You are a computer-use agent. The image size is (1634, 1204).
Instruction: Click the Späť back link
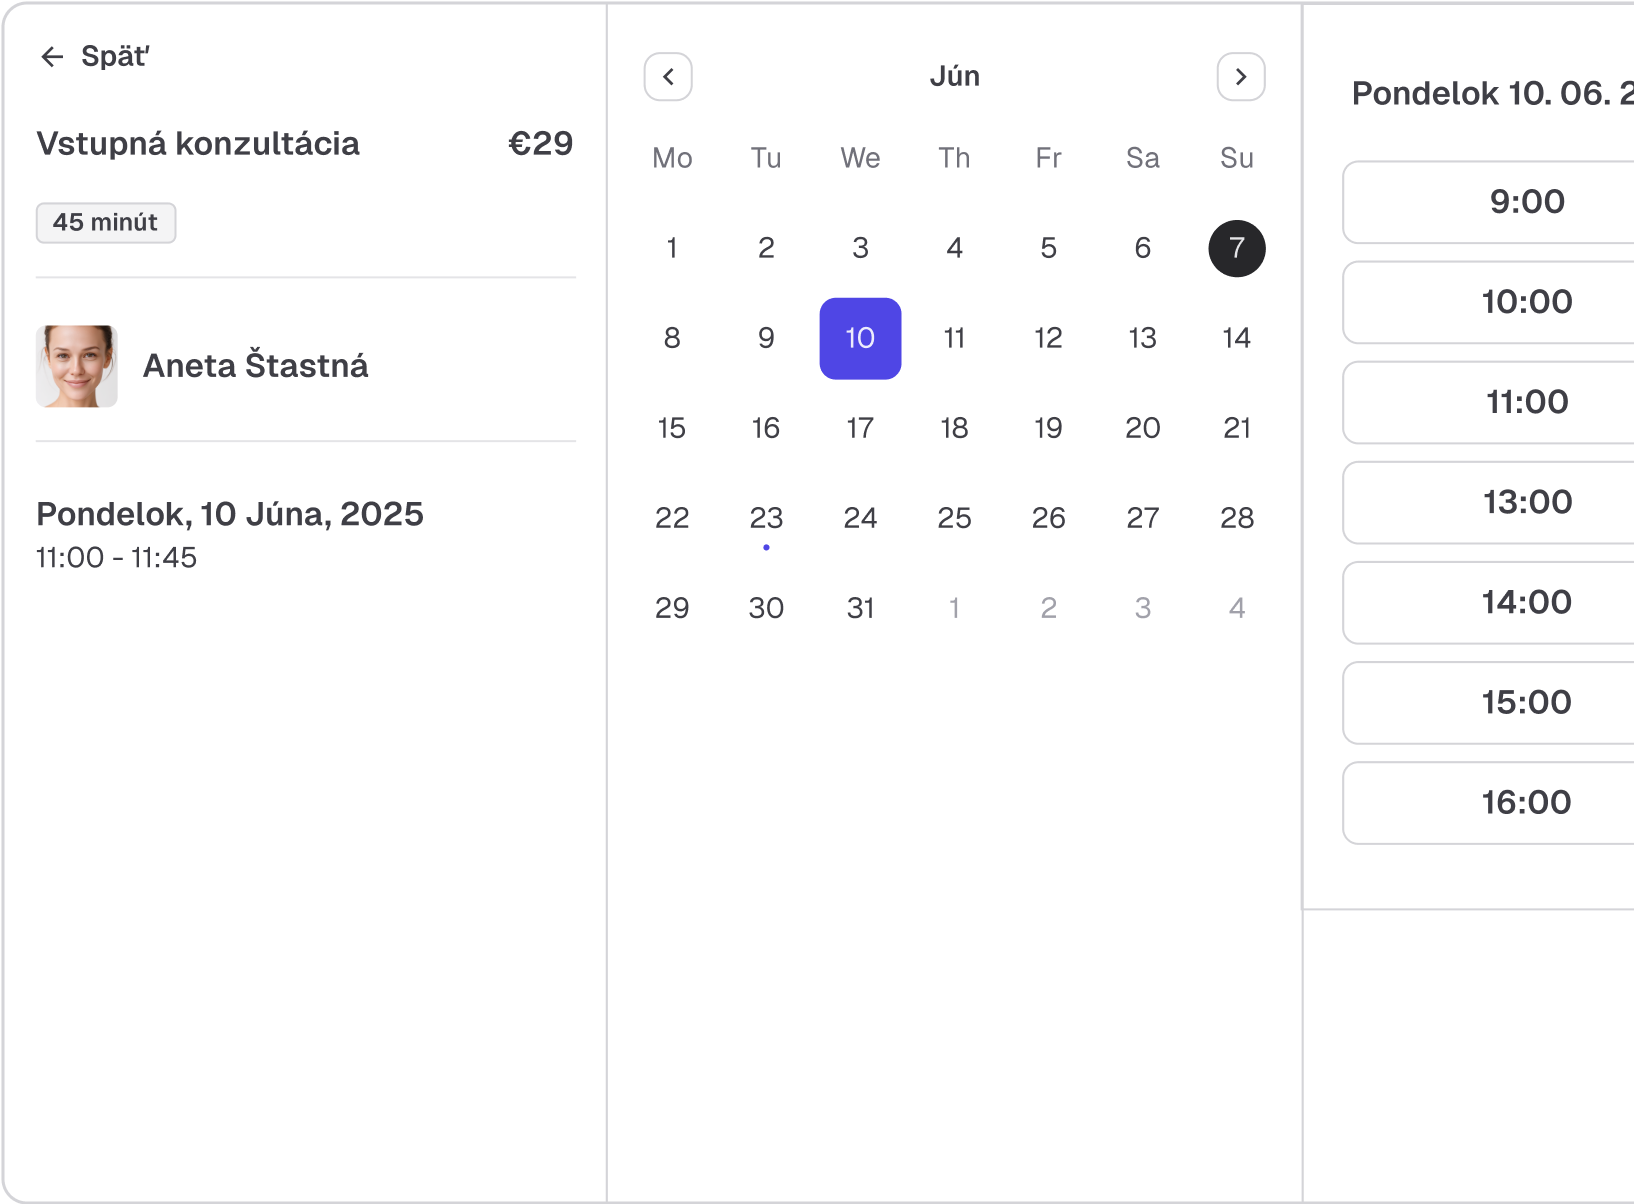[x=114, y=57]
